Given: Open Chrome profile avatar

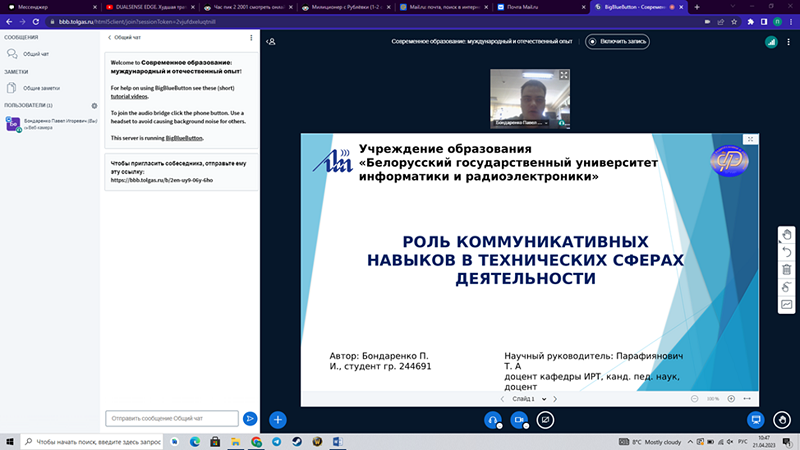Looking at the screenshot, I should coord(777,22).
